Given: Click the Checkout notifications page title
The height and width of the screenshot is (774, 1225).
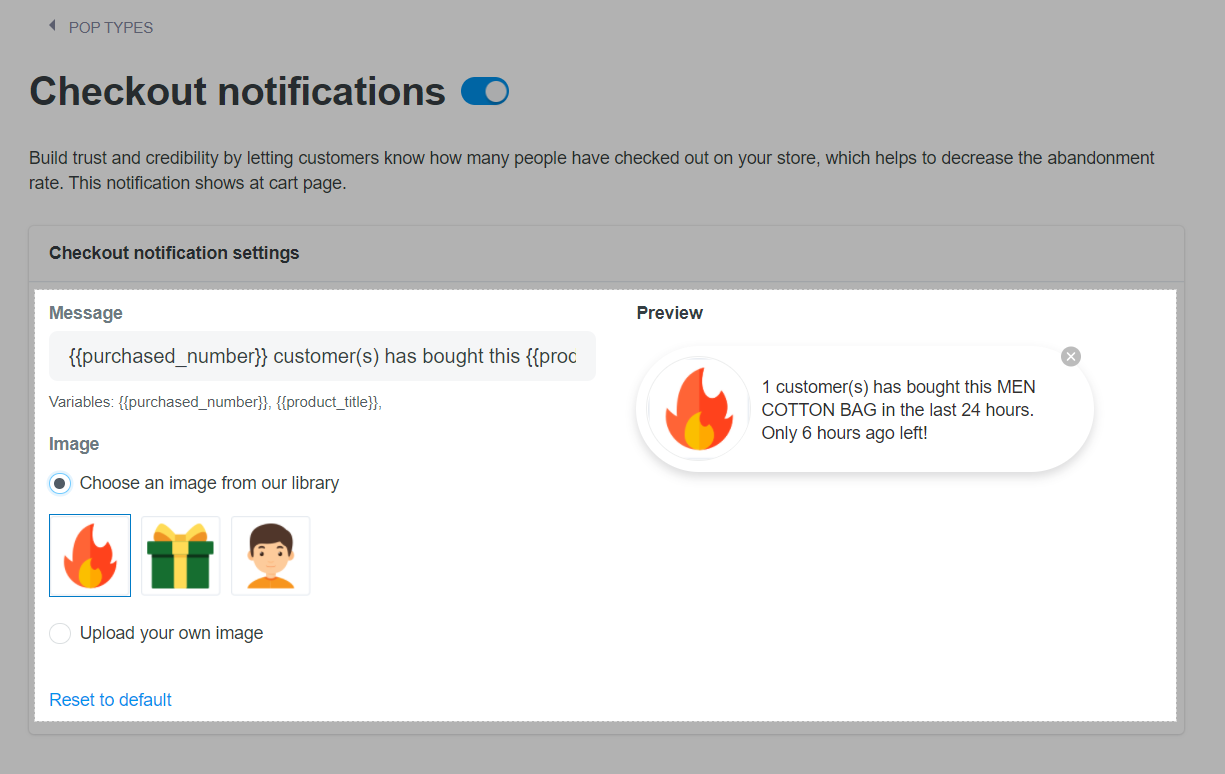Looking at the screenshot, I should tap(237, 92).
